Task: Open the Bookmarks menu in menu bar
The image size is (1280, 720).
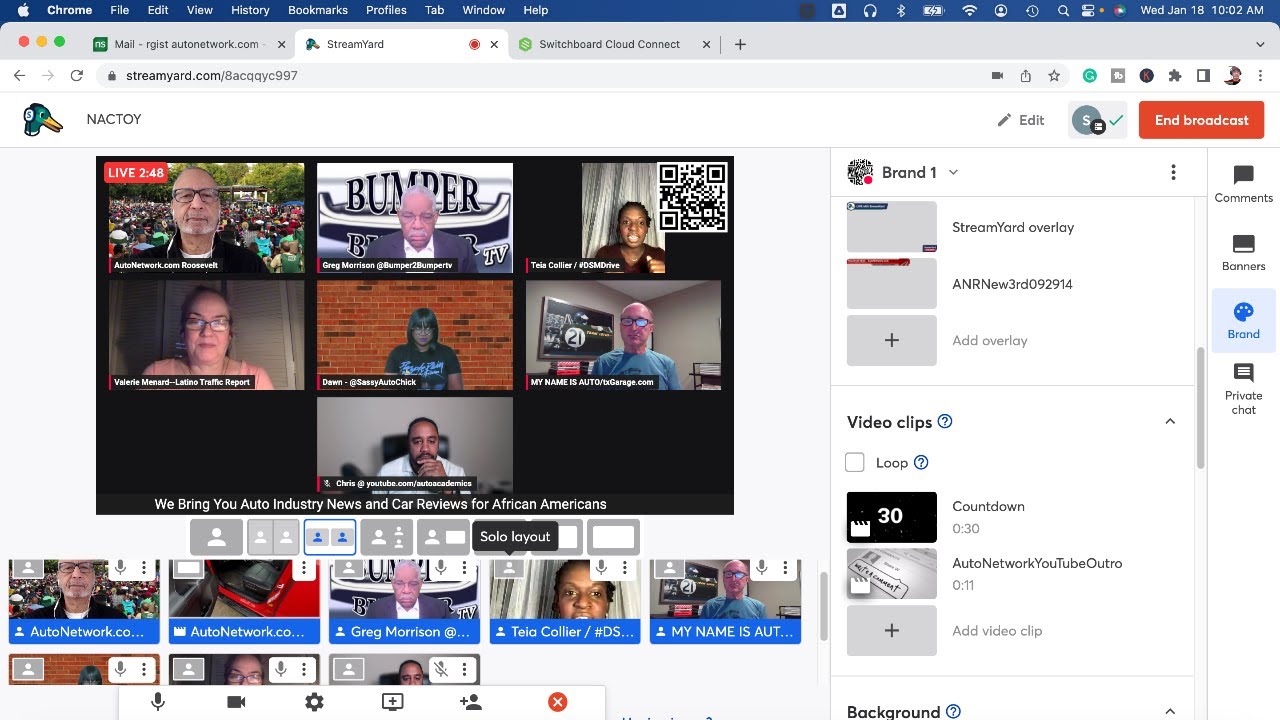Action: pyautogui.click(x=317, y=10)
